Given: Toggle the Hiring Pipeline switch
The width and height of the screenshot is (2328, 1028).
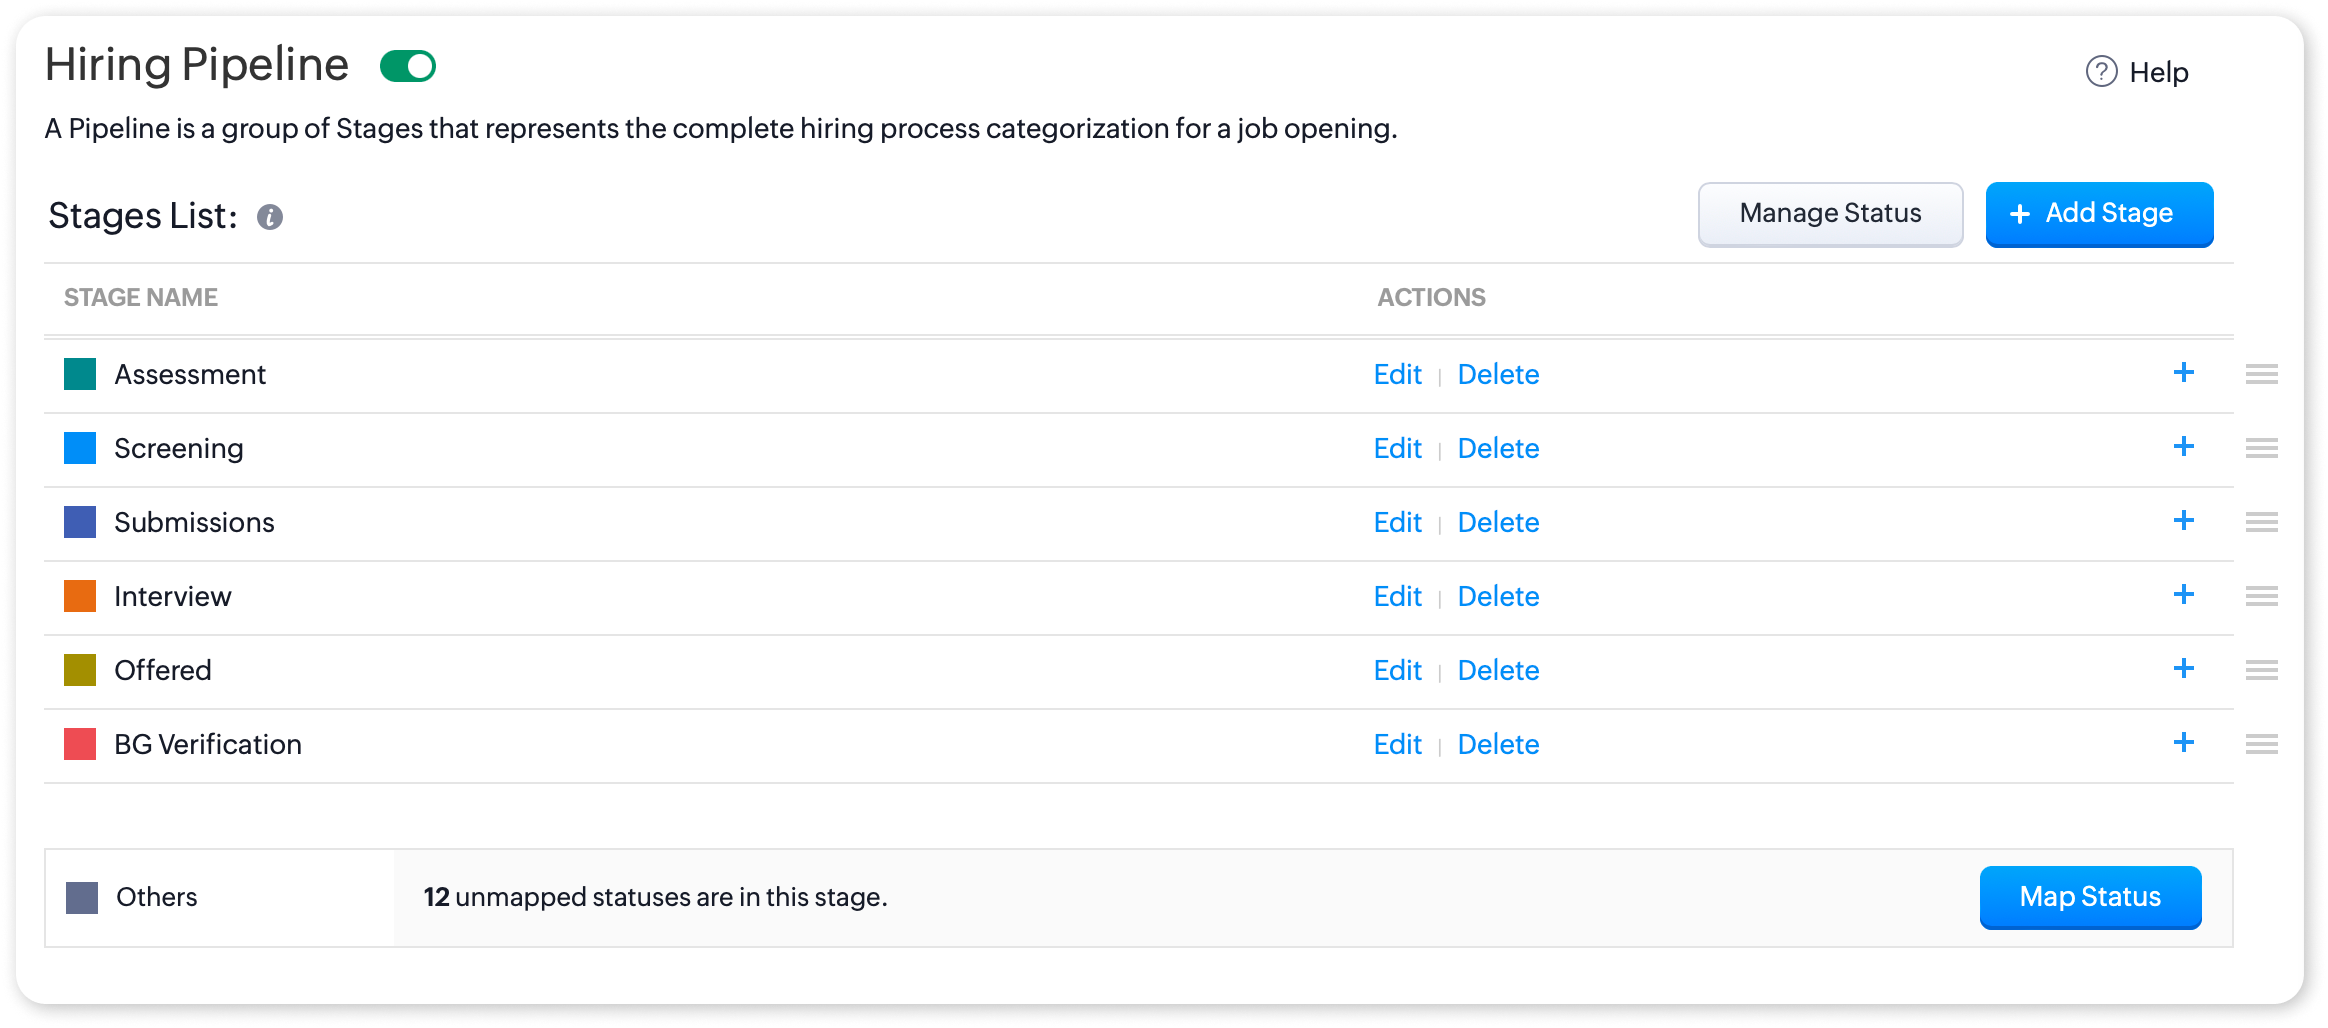Looking at the screenshot, I should pyautogui.click(x=408, y=67).
